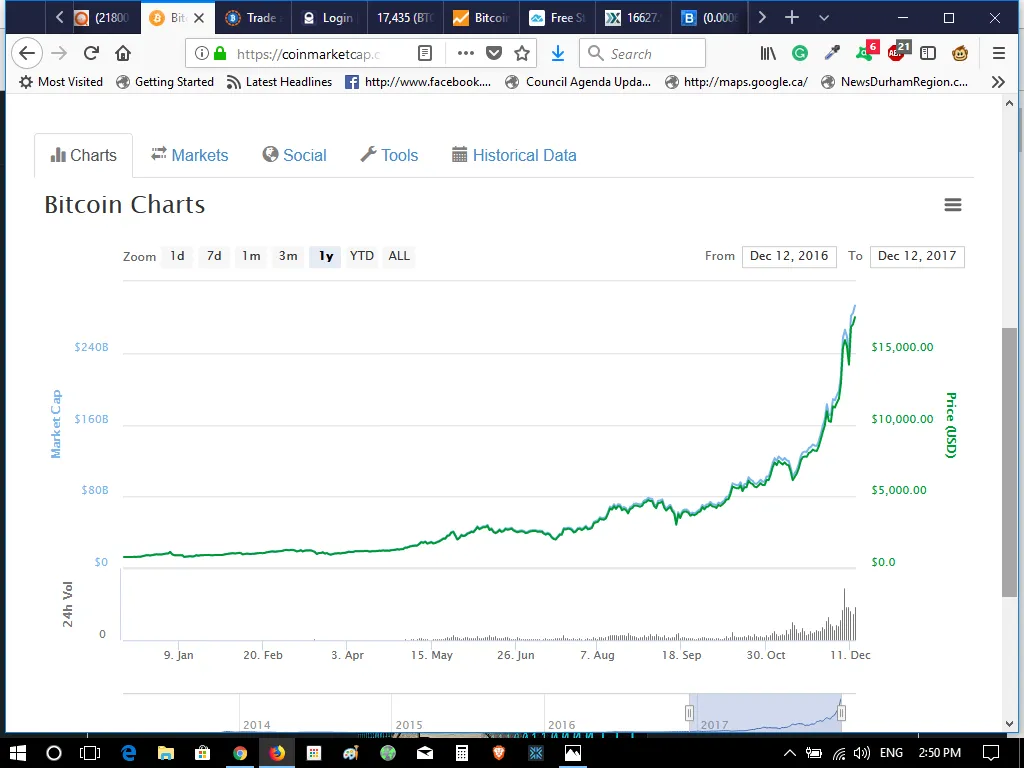The width and height of the screenshot is (1024, 768).
Task: Reload the page with the refresh icon
Action: 91,54
